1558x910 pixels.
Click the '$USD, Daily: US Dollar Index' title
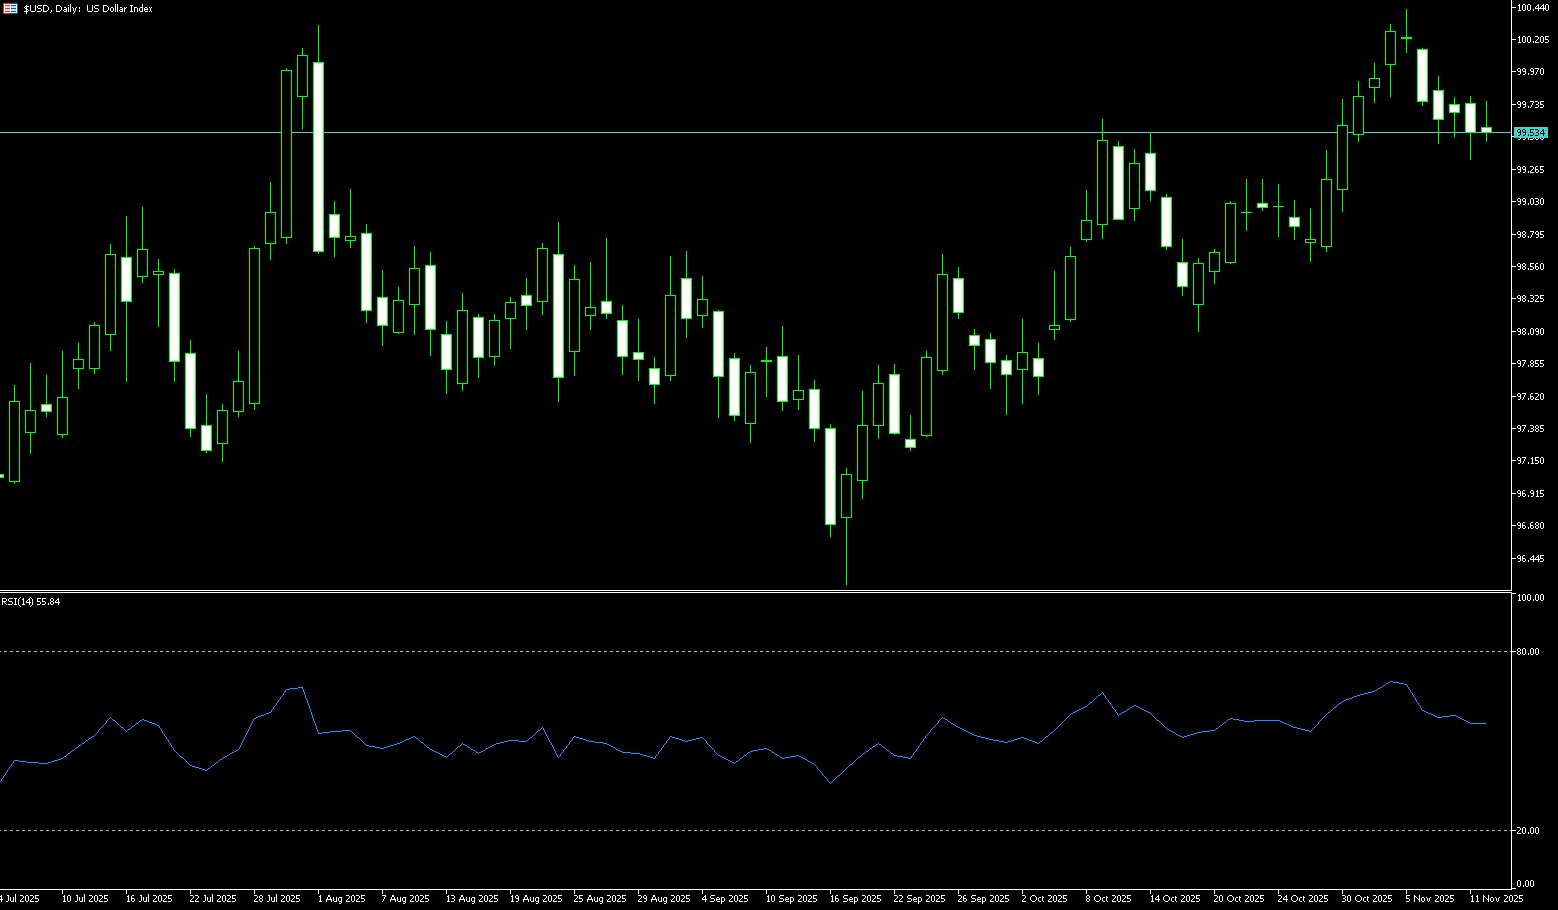pyautogui.click(x=88, y=8)
